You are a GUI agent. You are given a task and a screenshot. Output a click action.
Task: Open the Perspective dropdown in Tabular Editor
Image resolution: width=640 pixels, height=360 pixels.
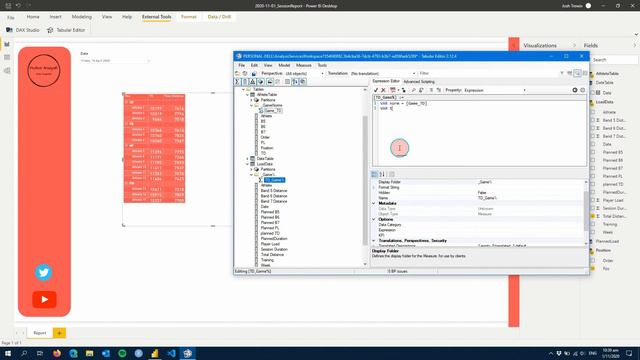tap(304, 73)
